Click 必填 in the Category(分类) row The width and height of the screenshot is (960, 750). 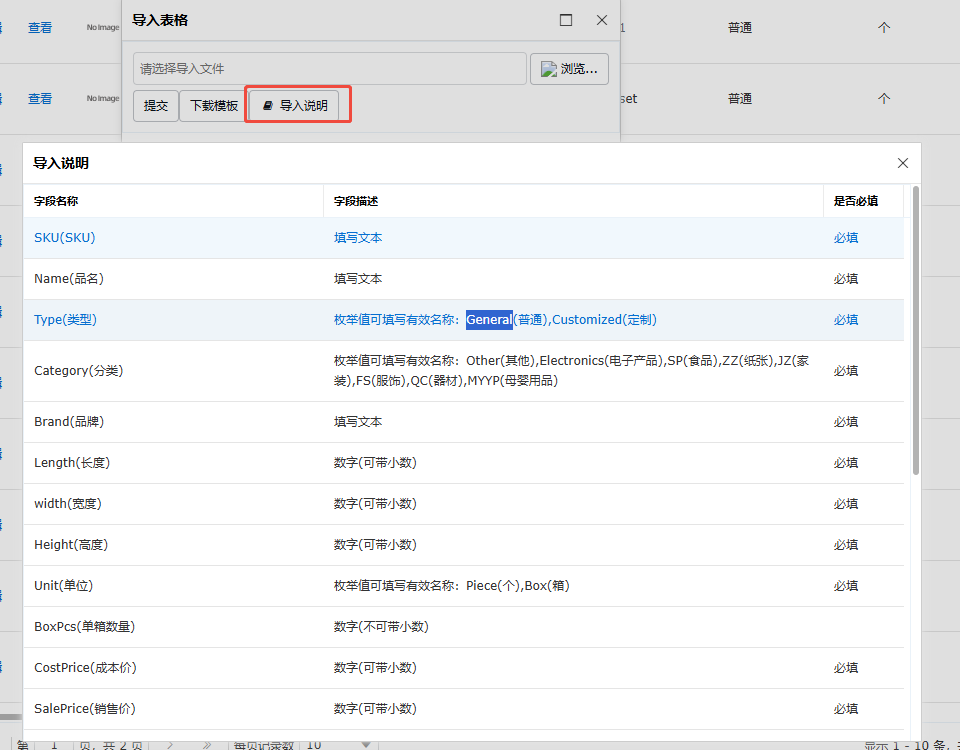click(x=846, y=370)
